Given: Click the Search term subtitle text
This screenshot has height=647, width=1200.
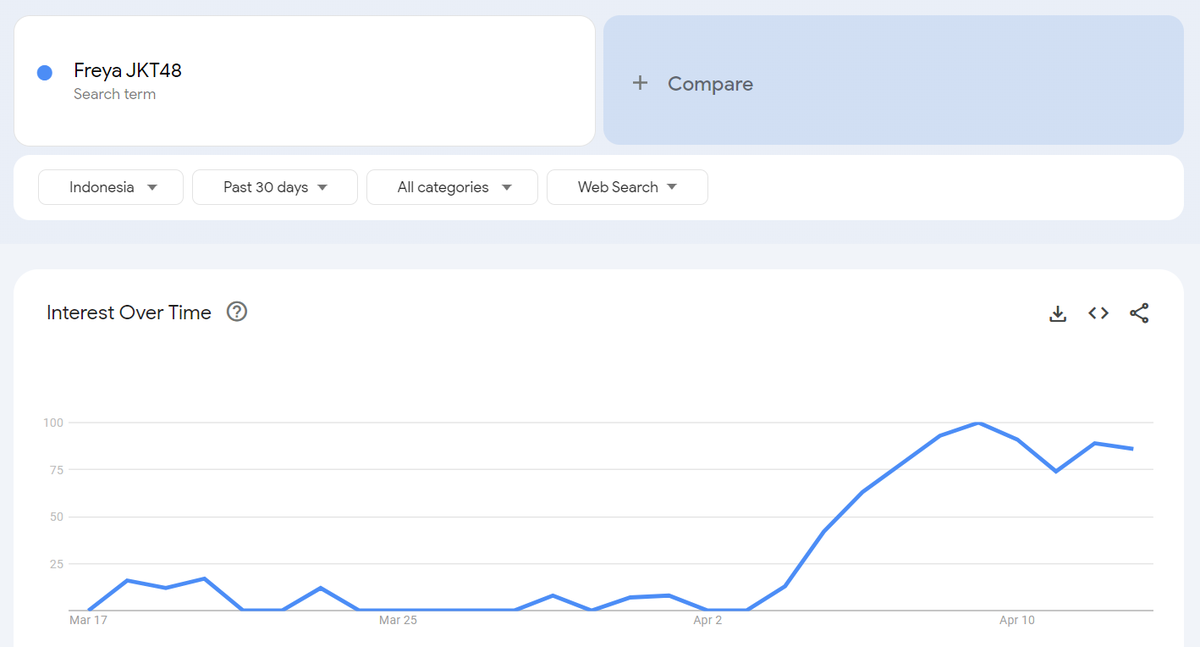Looking at the screenshot, I should [x=114, y=94].
